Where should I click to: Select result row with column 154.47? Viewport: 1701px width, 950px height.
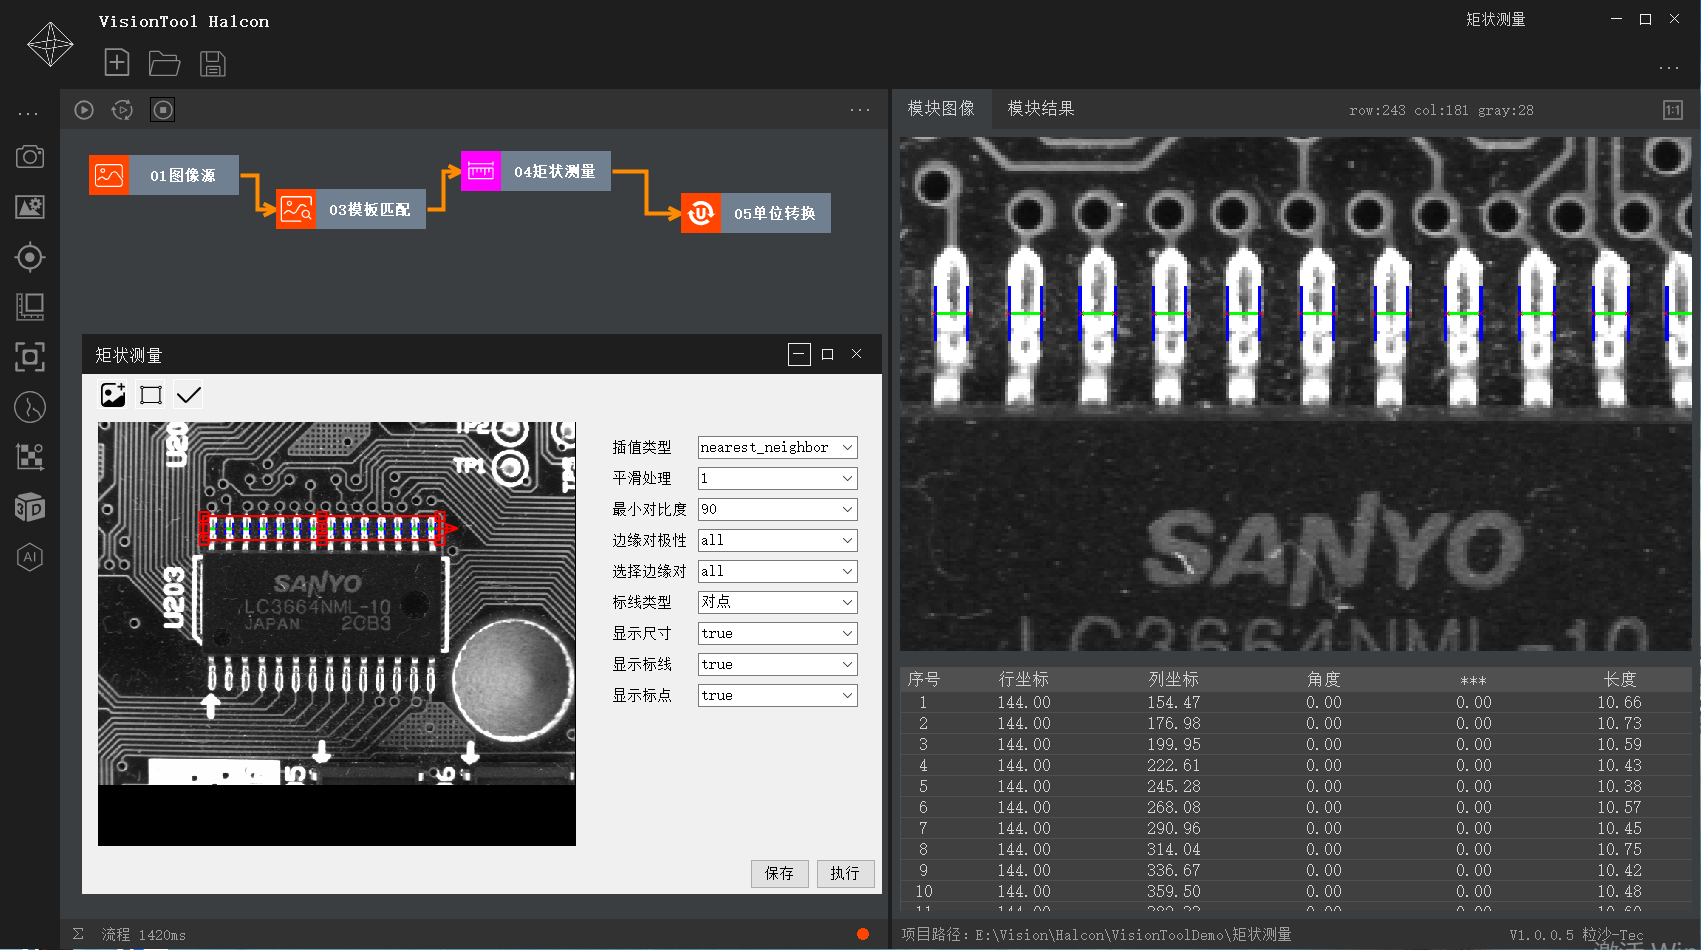[x=1295, y=702]
